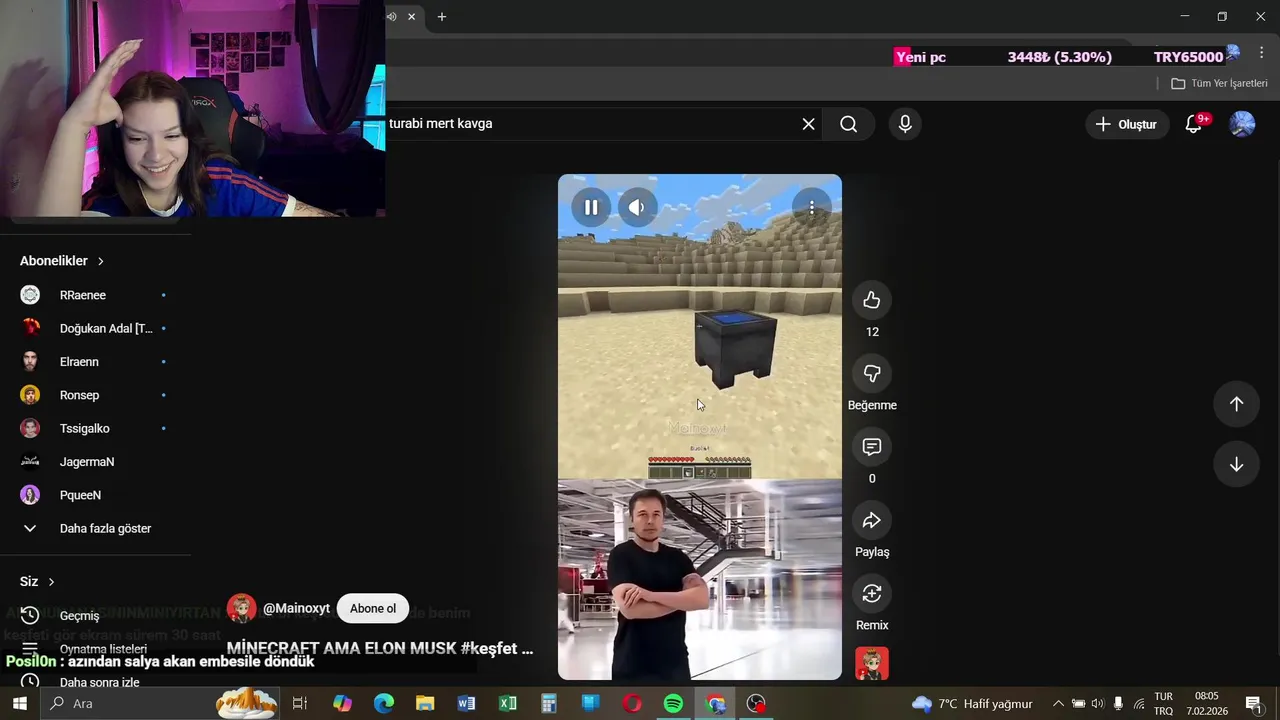Clear the search text with X
Viewport: 1280px width, 720px height.
point(808,124)
